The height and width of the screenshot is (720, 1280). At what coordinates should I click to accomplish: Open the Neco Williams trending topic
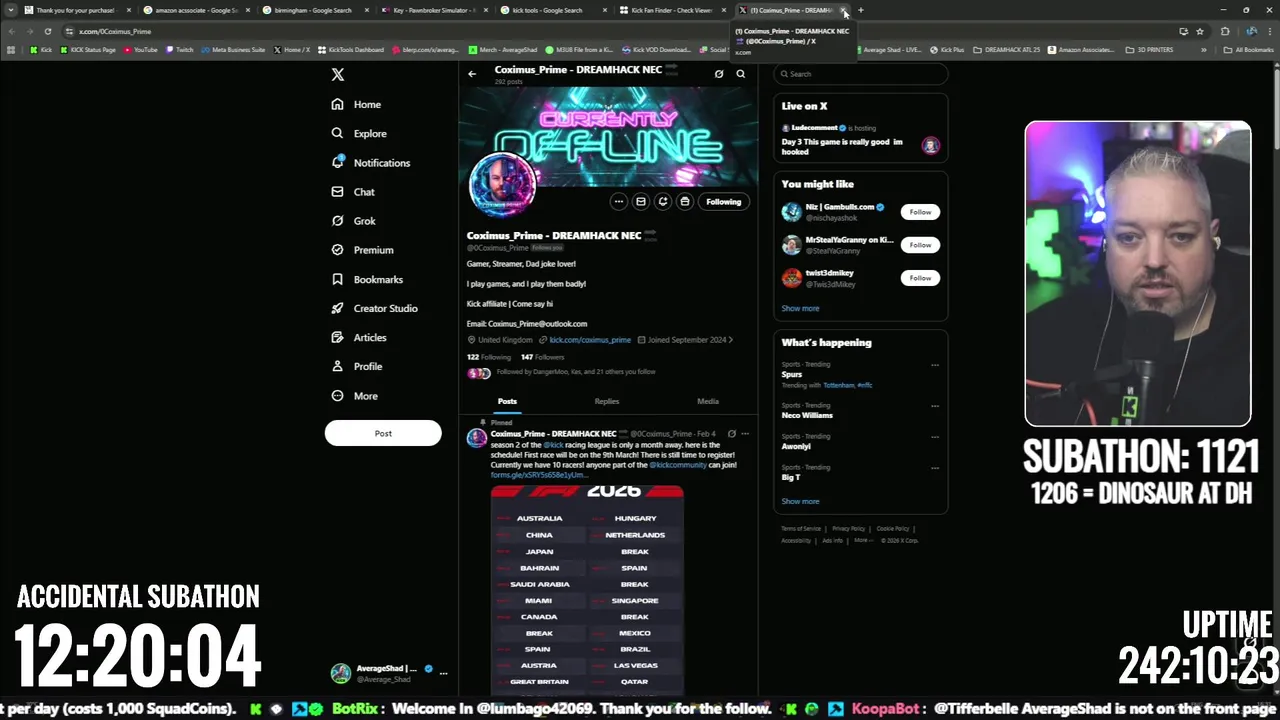[x=807, y=415]
